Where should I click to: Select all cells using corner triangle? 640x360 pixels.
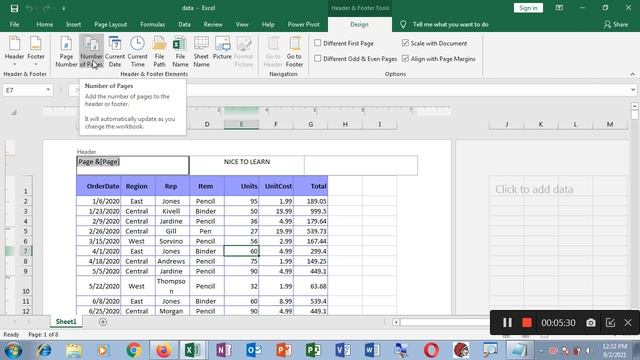tap(13, 112)
